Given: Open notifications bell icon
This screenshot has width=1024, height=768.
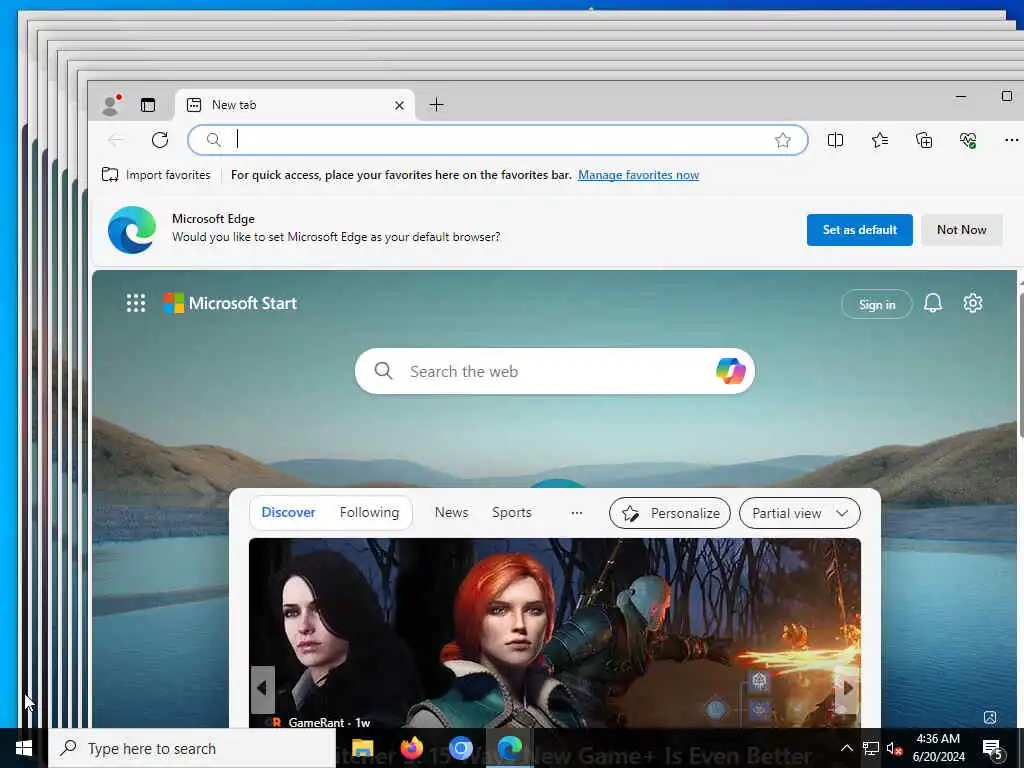Looking at the screenshot, I should (x=933, y=303).
